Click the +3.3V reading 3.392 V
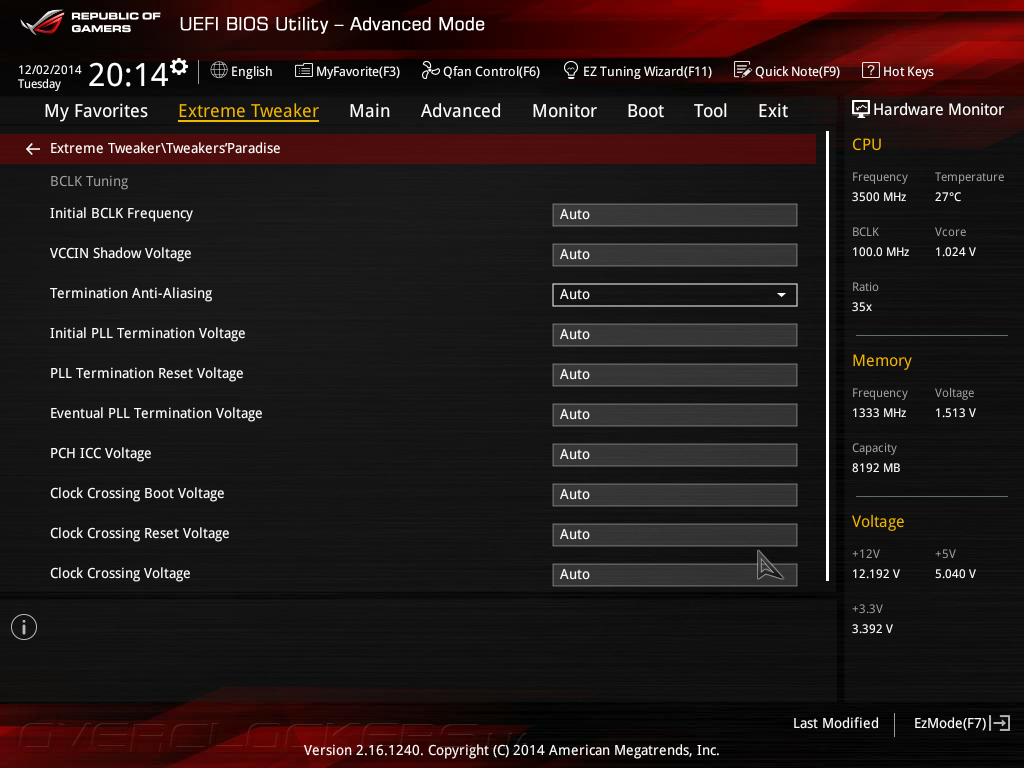1024x768 pixels. coord(872,629)
